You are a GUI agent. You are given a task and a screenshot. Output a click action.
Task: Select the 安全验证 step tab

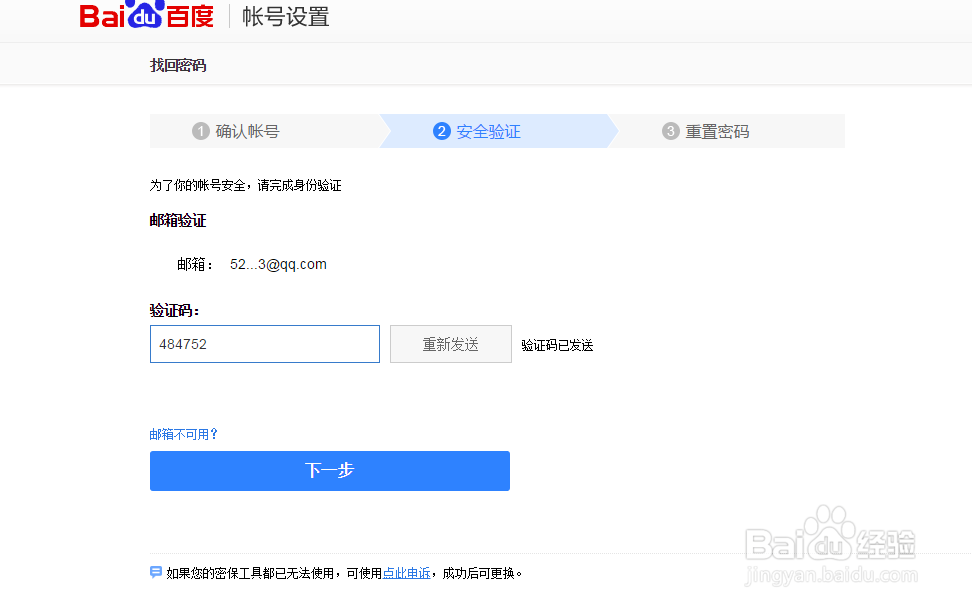click(499, 131)
